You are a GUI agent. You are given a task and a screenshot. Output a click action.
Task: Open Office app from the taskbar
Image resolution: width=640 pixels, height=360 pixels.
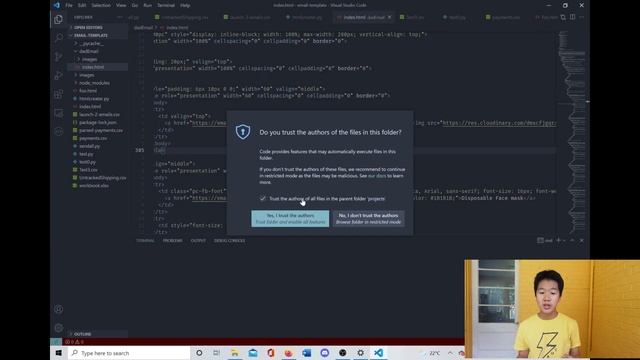pos(271,353)
